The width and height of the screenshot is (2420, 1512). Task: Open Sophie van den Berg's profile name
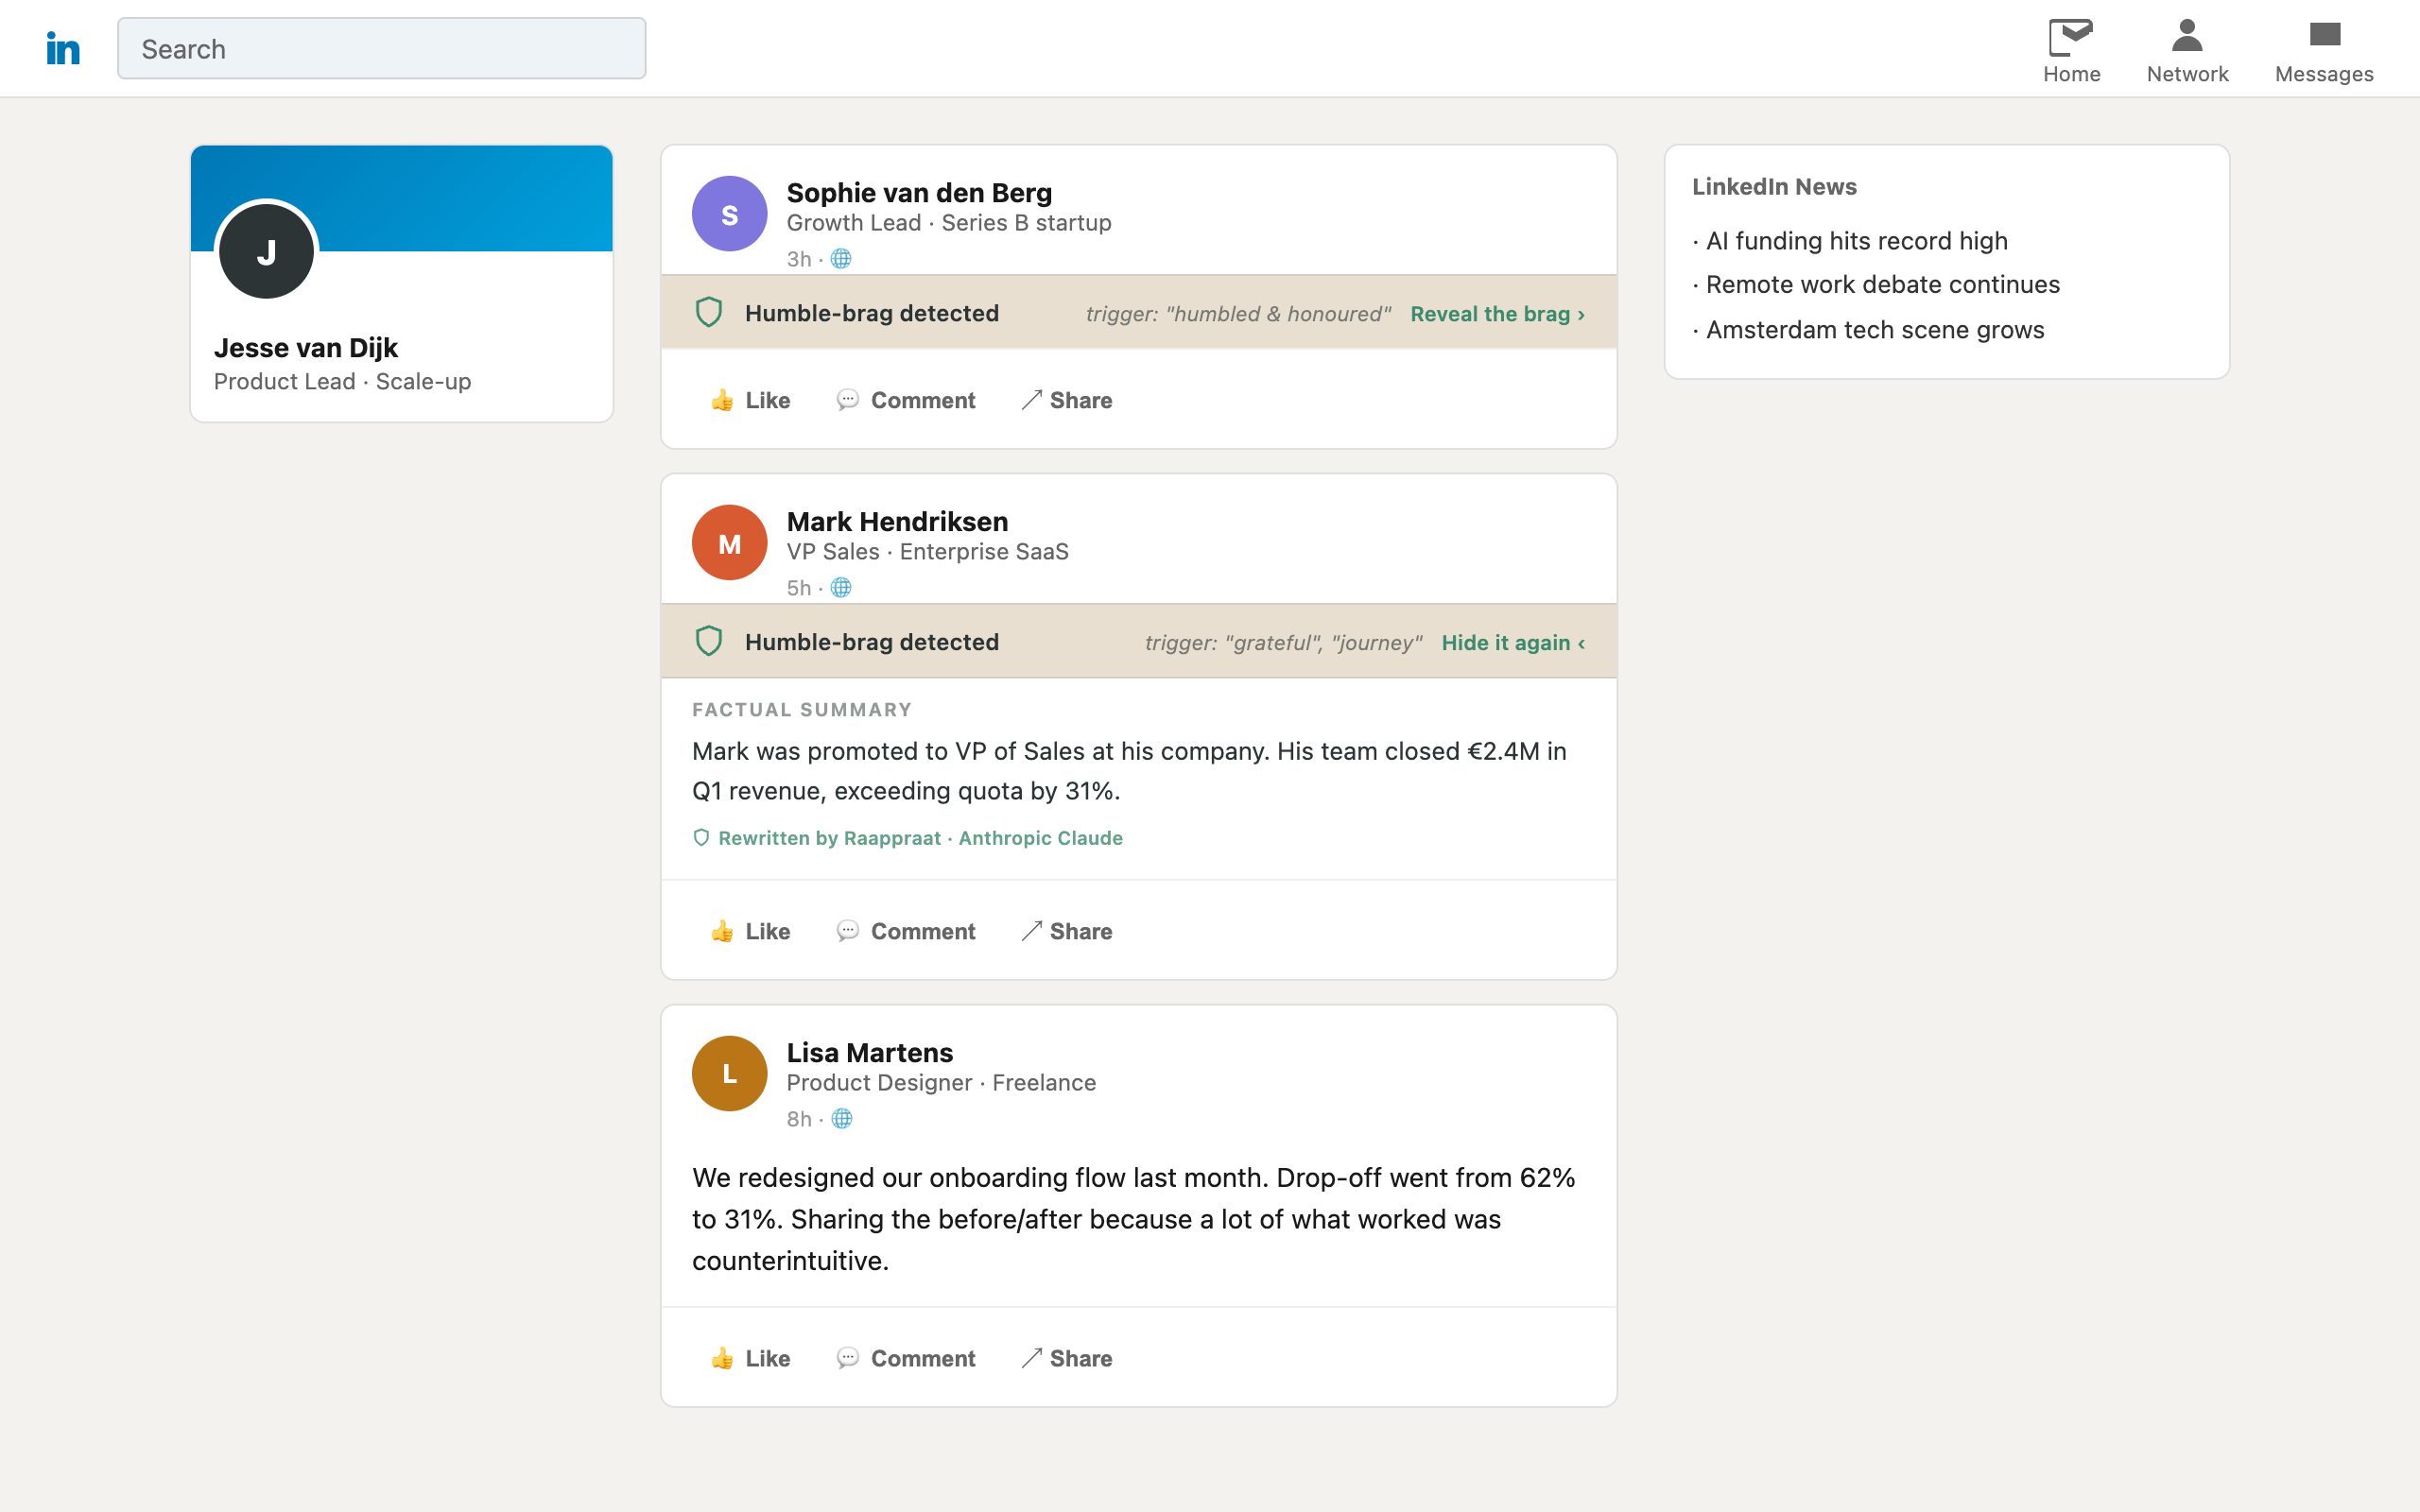click(919, 192)
